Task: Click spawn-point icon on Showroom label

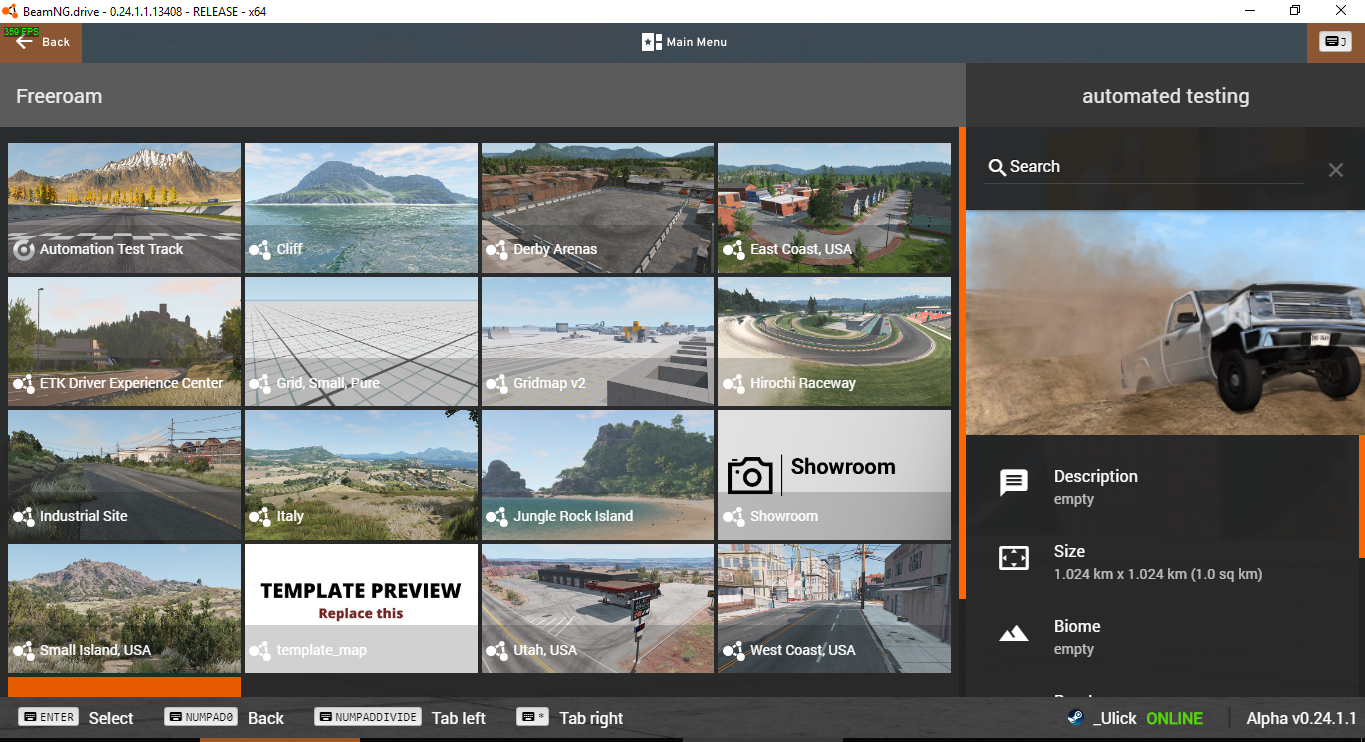Action: (x=733, y=516)
